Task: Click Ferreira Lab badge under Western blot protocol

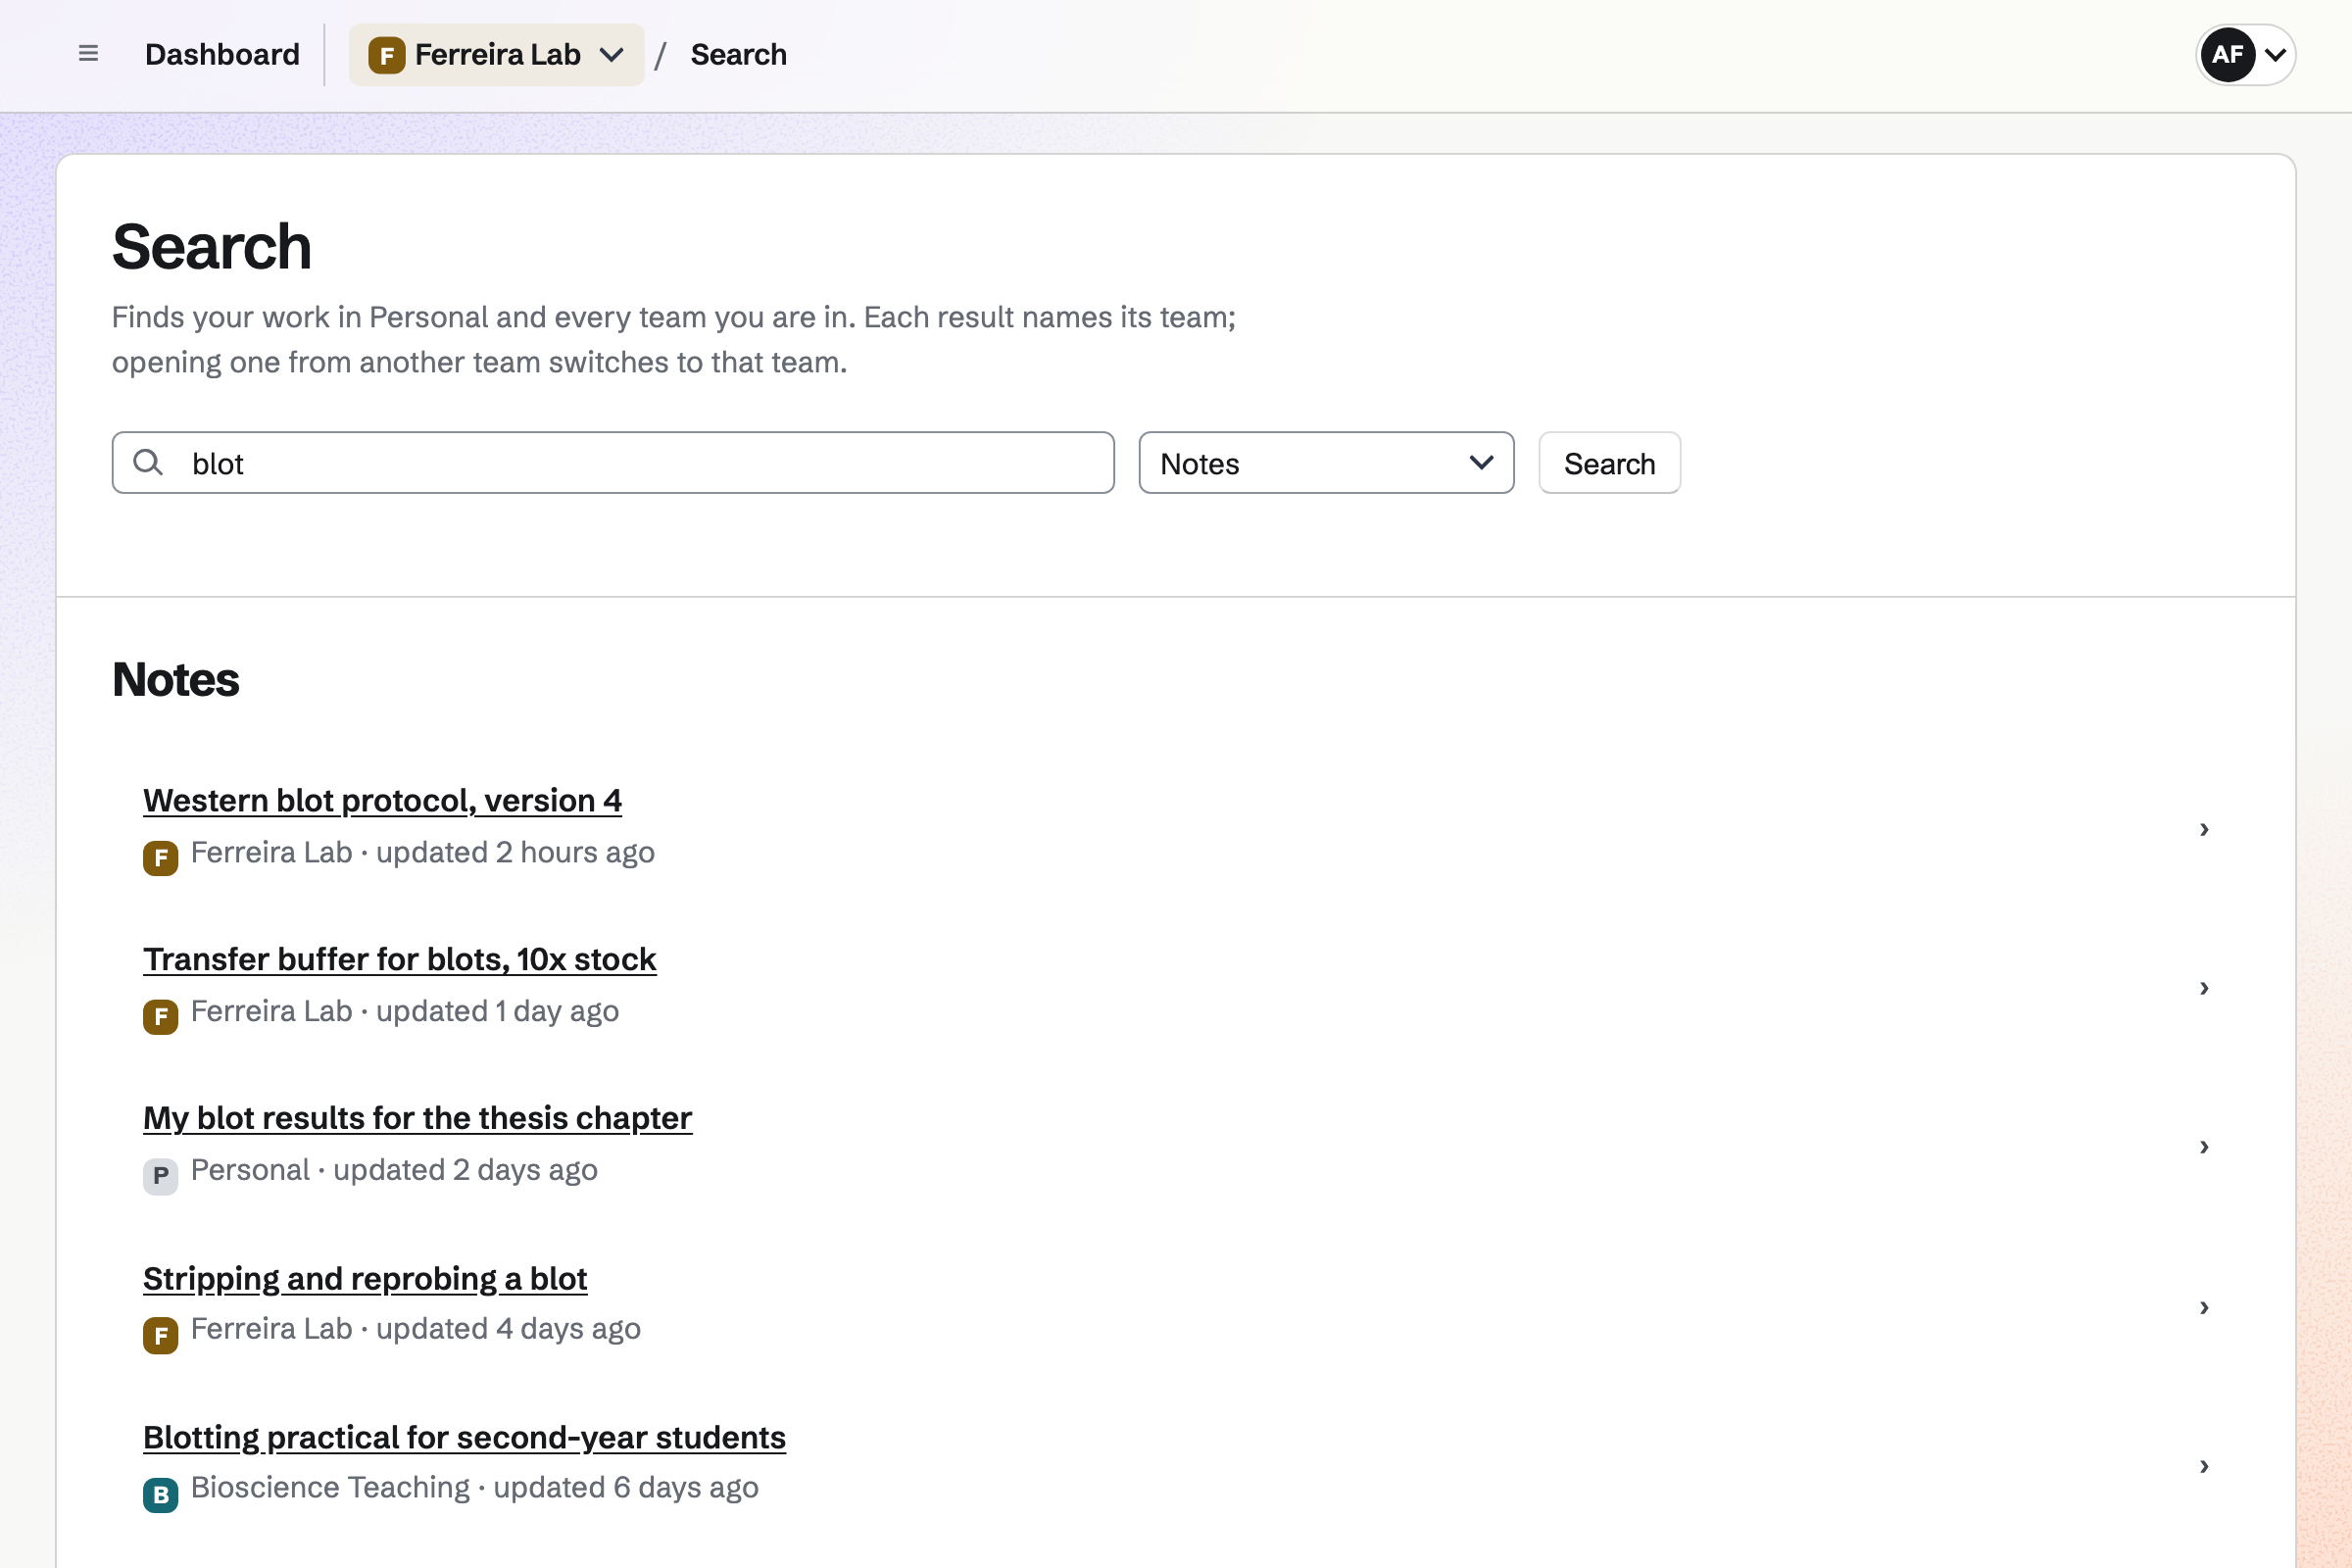Action: pos(160,857)
